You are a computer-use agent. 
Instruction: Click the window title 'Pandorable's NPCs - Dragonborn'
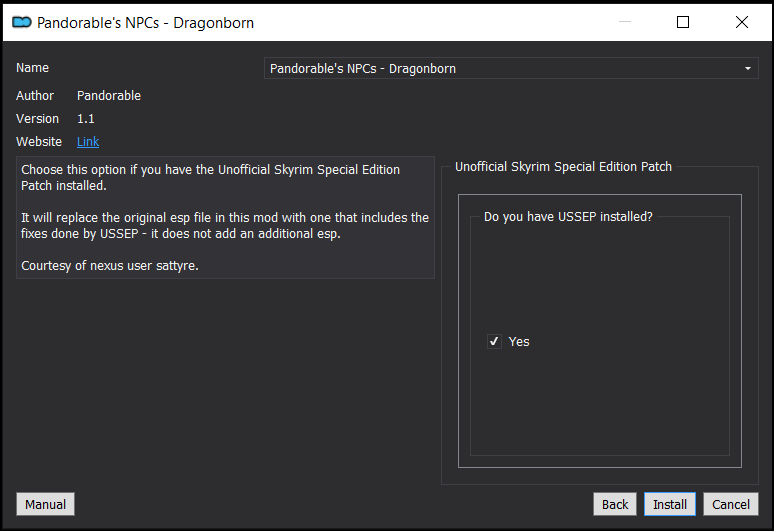[x=145, y=23]
